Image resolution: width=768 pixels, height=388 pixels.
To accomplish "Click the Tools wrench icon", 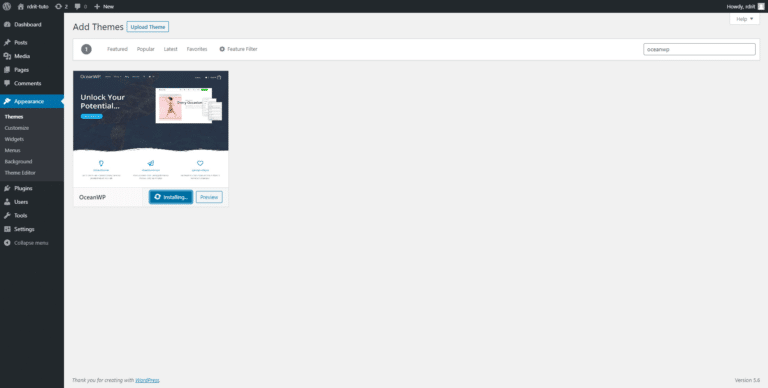I will (7, 216).
